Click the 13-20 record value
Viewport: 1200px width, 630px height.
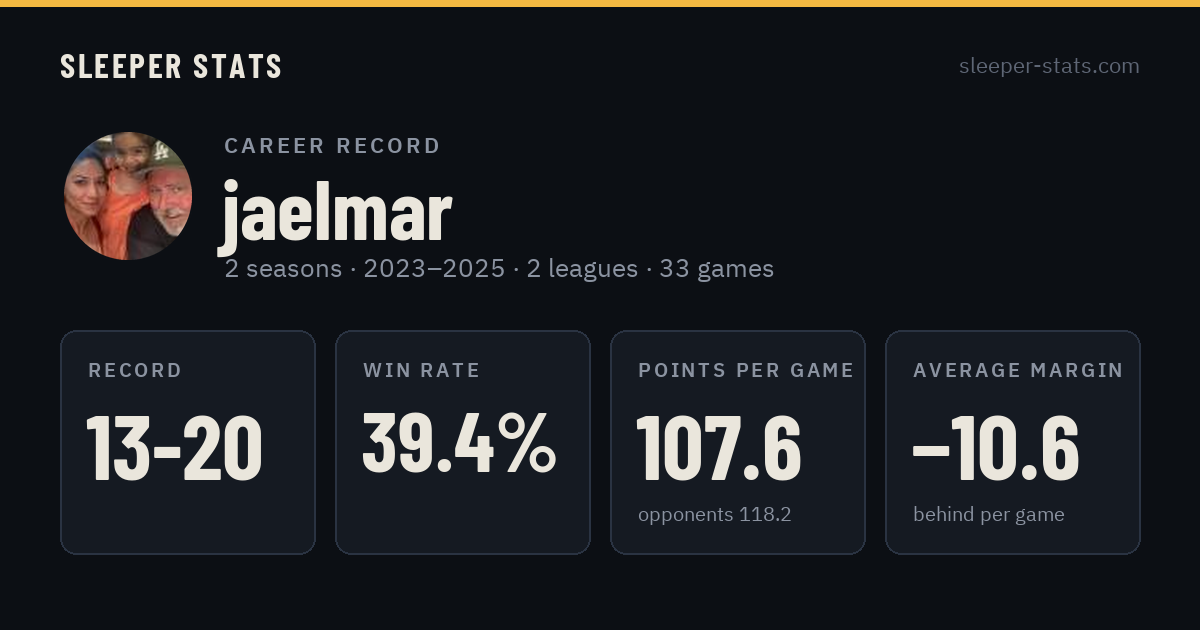(x=175, y=448)
